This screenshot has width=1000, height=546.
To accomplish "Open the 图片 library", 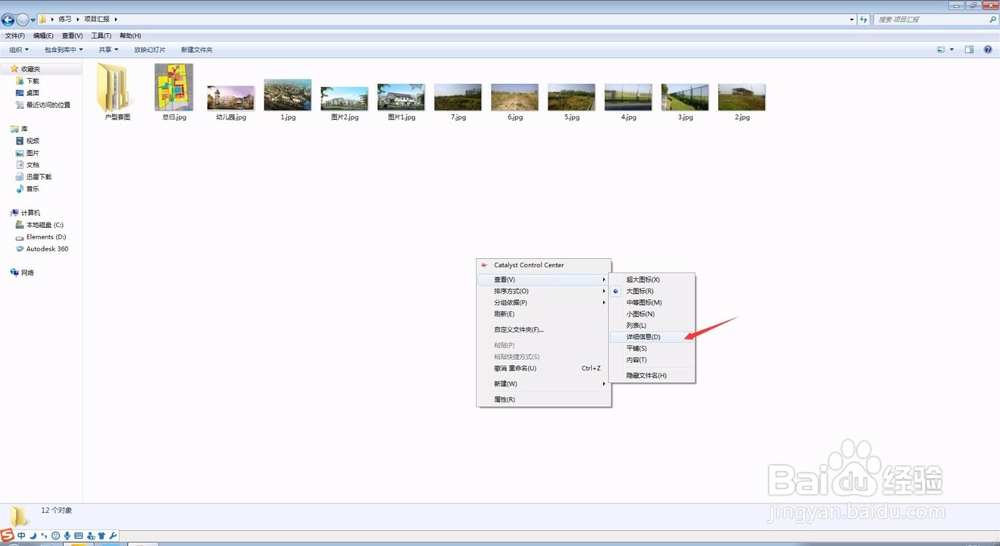I will pos(32,153).
